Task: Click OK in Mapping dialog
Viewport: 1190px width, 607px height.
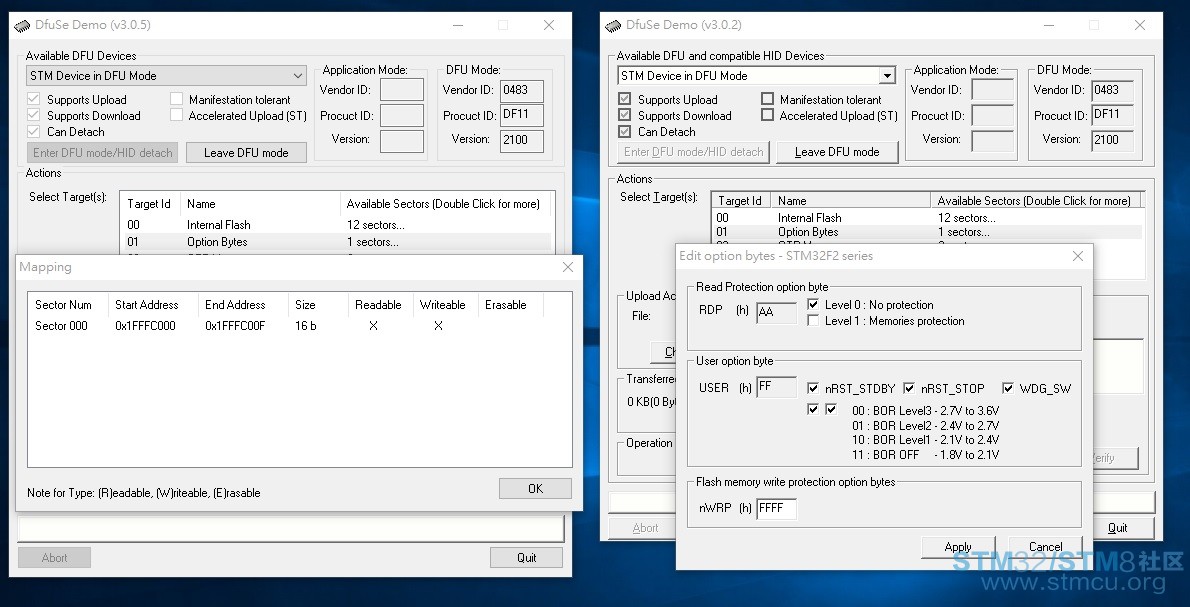Action: (535, 489)
